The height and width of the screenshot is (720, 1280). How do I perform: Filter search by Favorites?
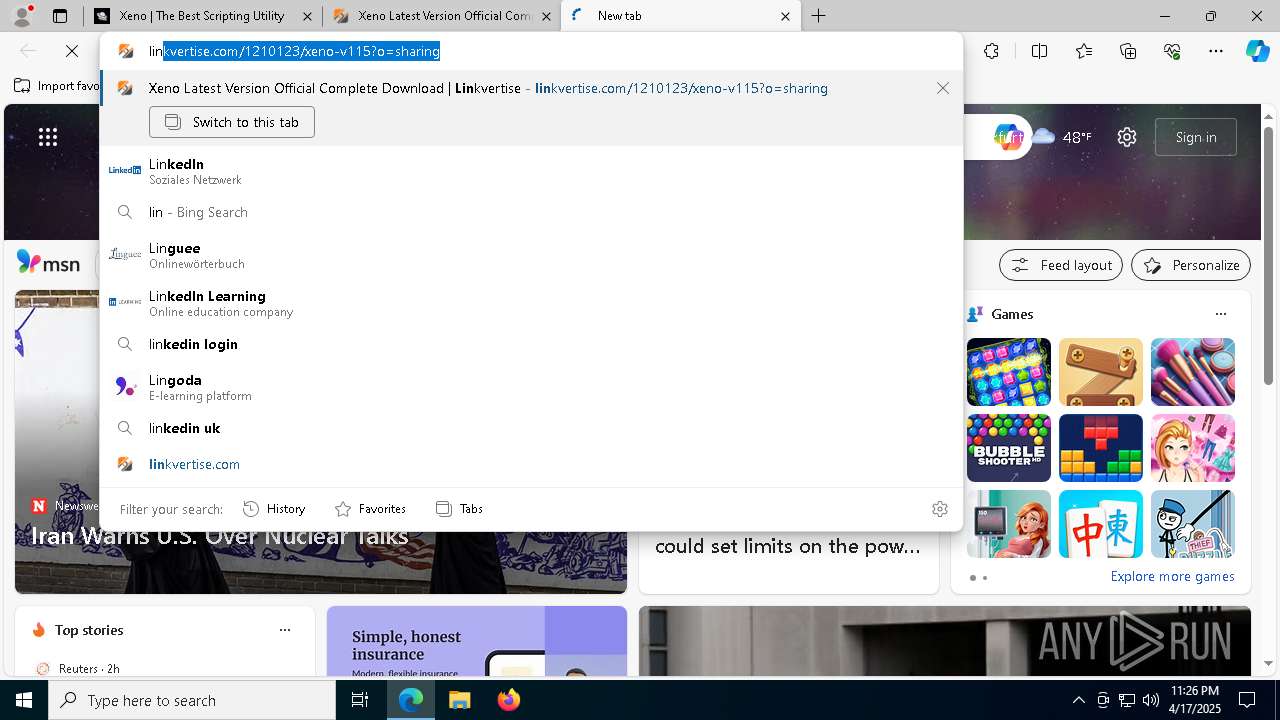[x=370, y=509]
